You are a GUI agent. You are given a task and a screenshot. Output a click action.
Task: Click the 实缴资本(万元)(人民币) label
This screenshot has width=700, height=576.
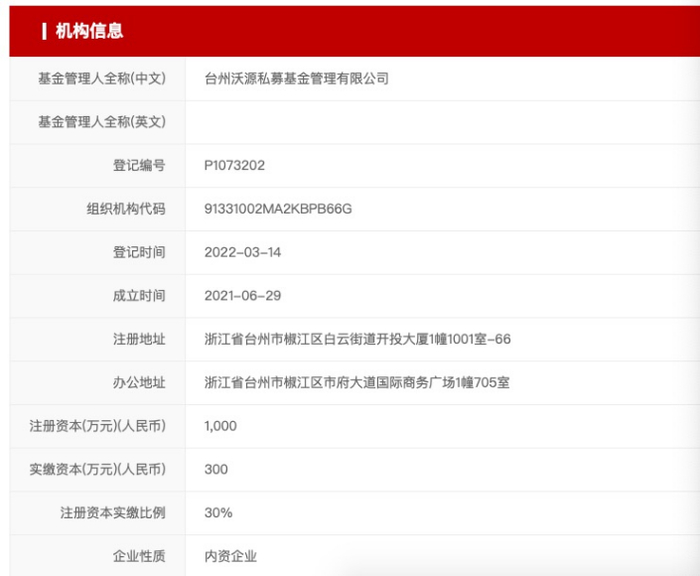click(x=97, y=469)
